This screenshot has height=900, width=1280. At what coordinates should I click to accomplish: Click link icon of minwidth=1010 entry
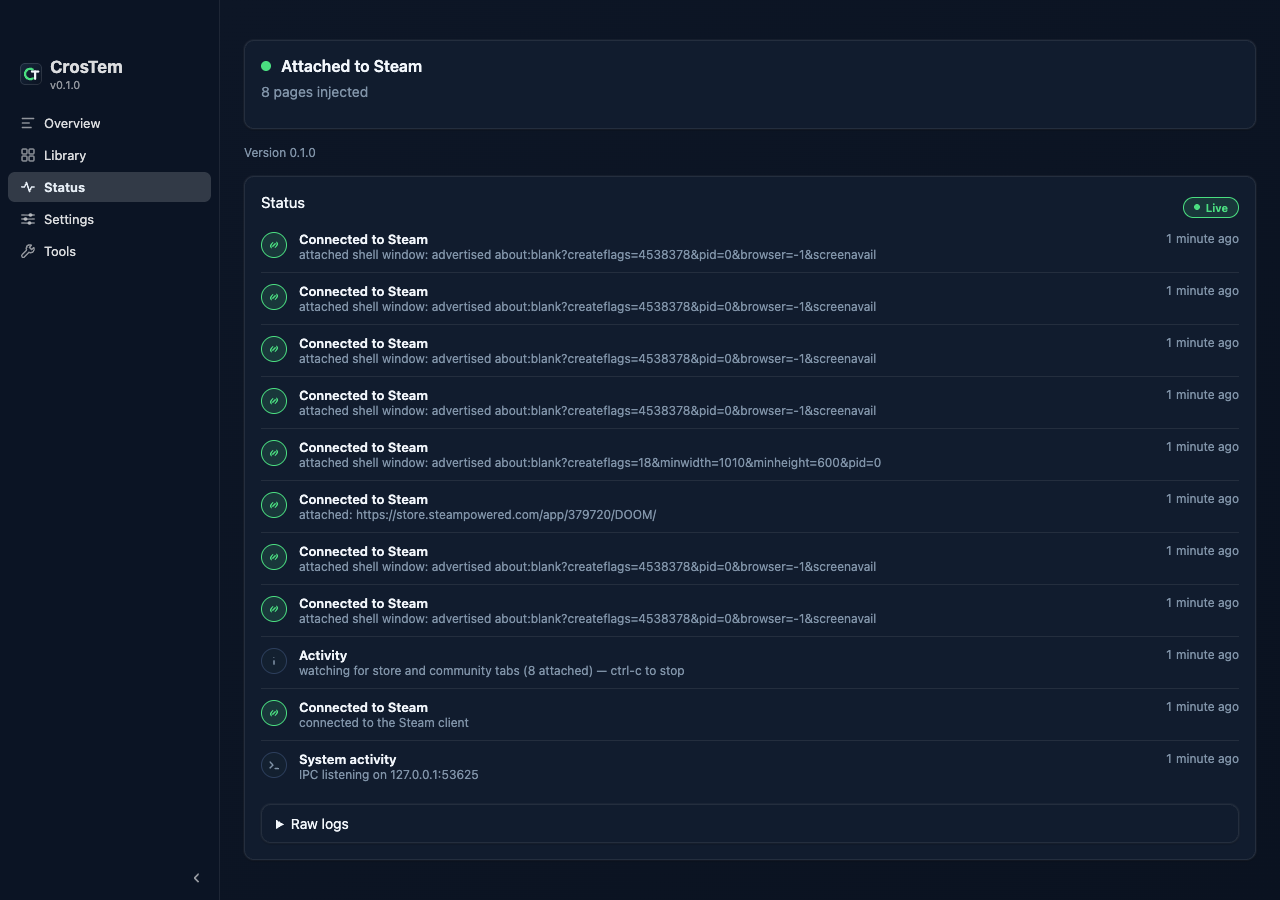(x=274, y=453)
